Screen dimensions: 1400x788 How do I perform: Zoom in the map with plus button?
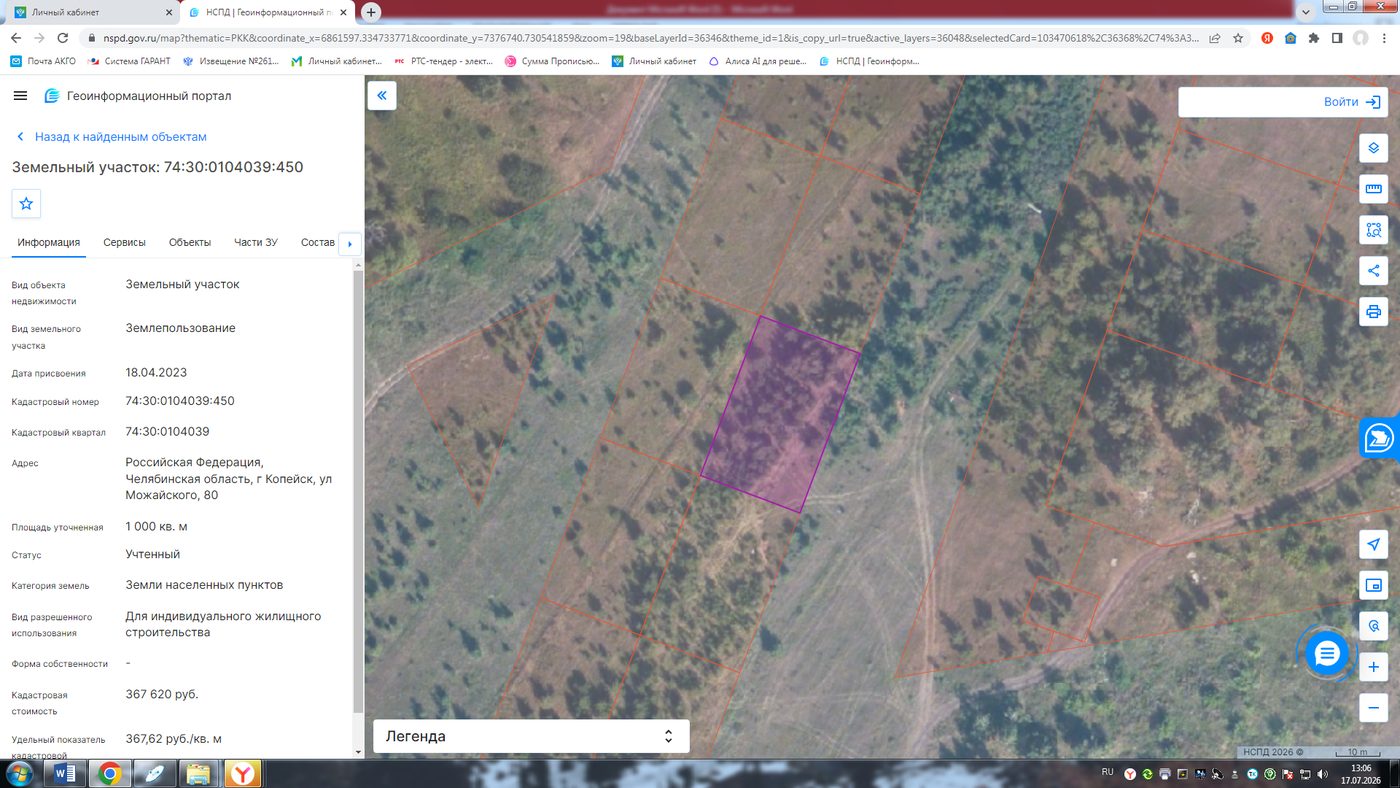tap(1374, 667)
